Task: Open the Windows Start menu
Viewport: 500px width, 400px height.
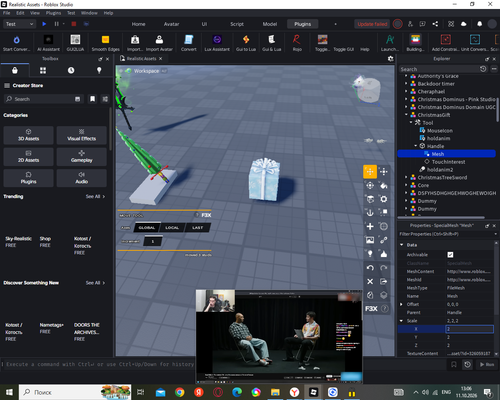Action: pyautogui.click(x=9, y=392)
